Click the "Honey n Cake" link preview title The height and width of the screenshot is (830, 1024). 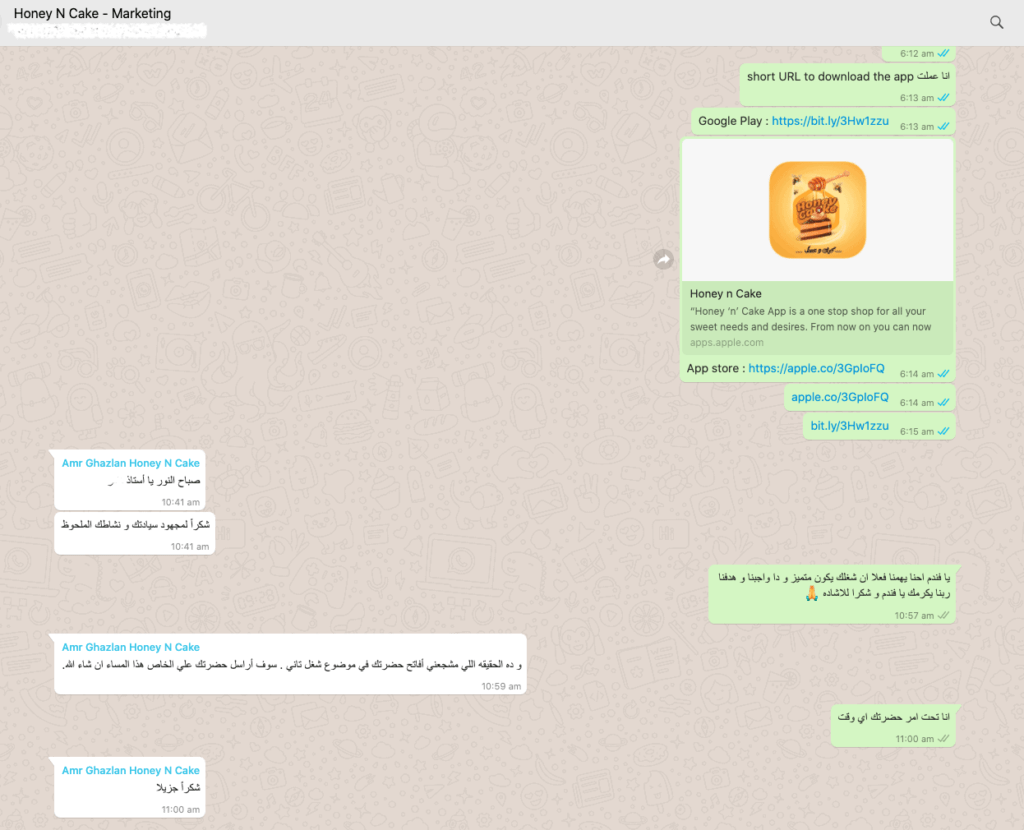coord(726,294)
